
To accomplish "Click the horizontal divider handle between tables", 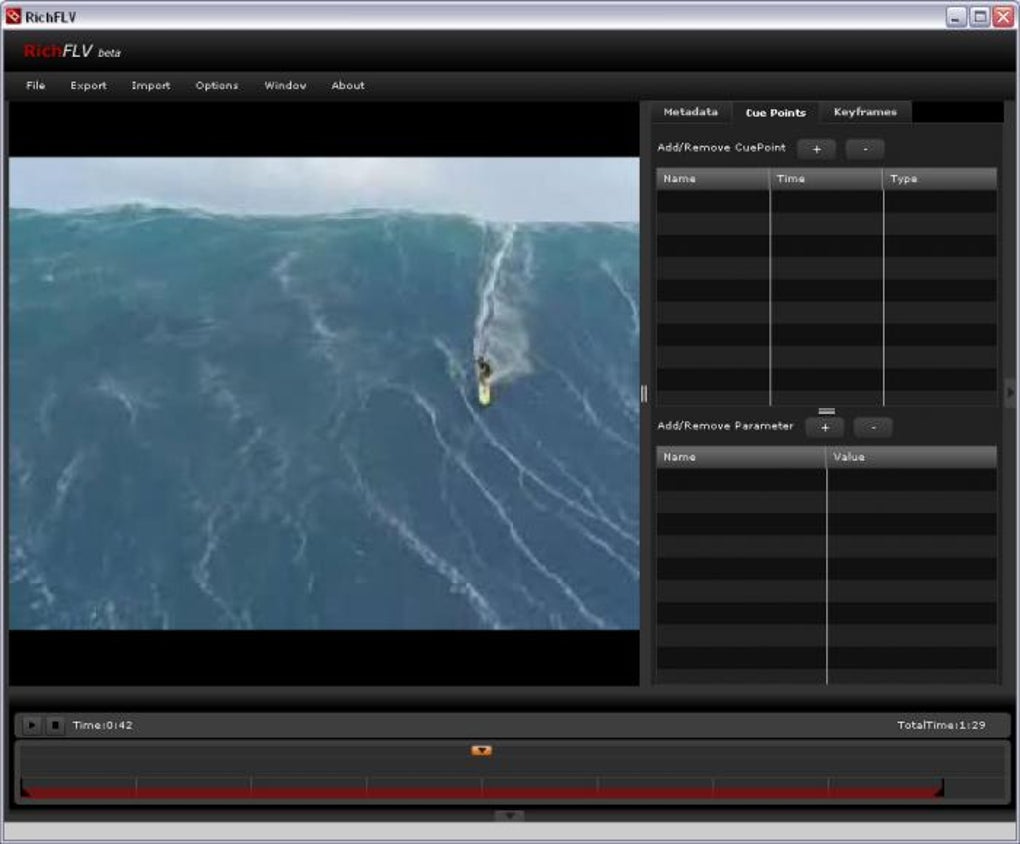I will tap(827, 411).
